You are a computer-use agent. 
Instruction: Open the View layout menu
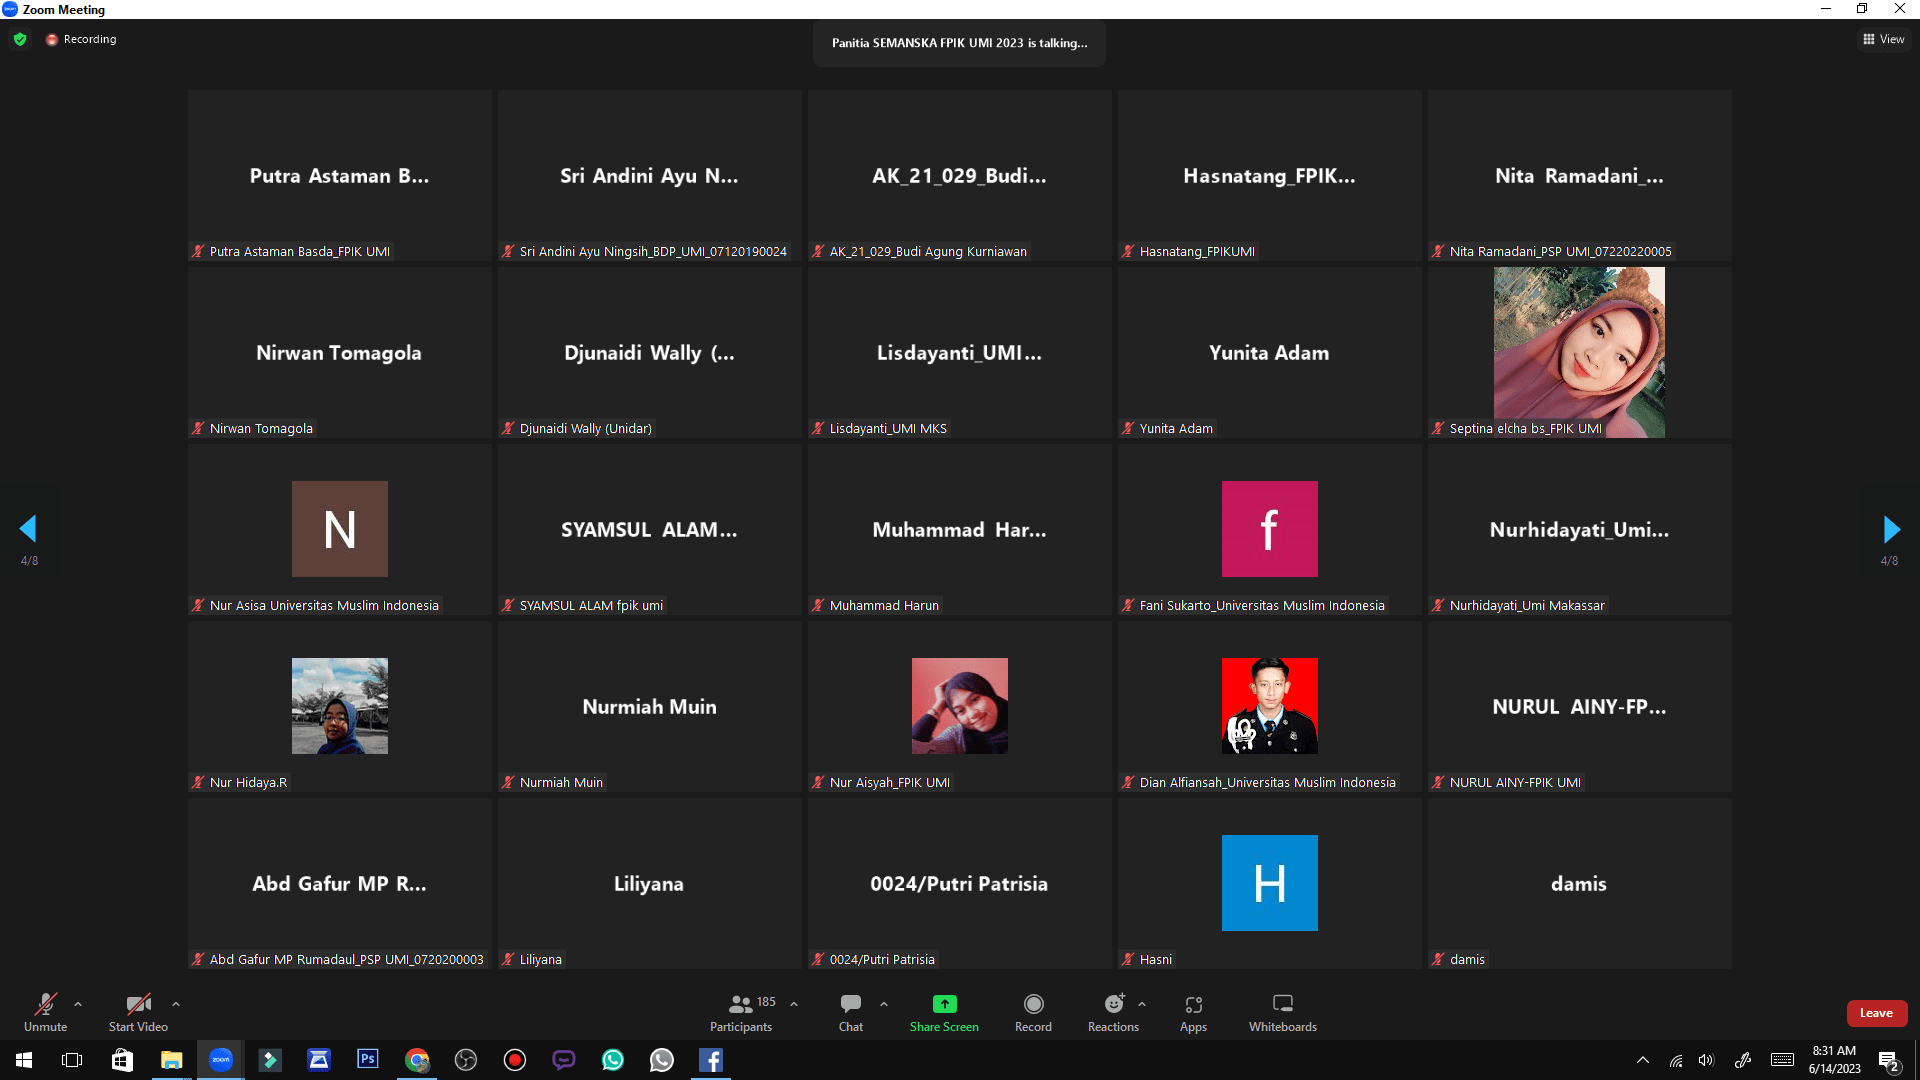1883,39
